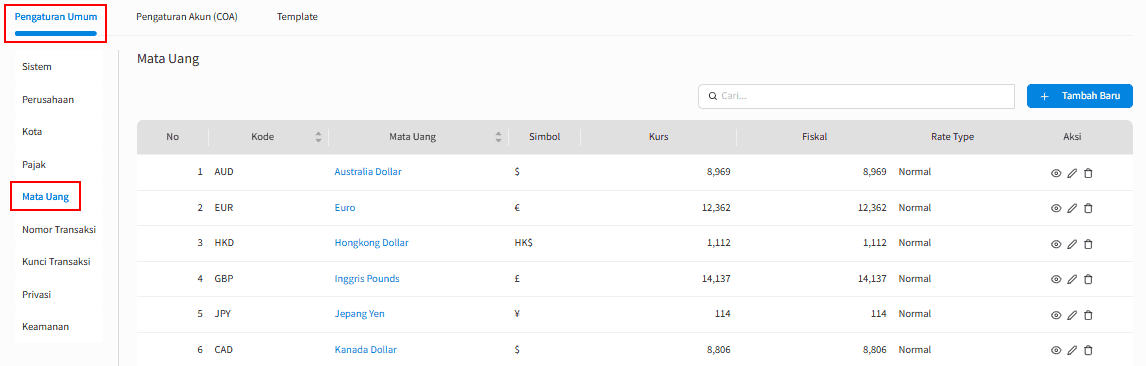The width and height of the screenshot is (1146, 366).
Task: Delete the Euro currency using trash icon
Action: pyautogui.click(x=1088, y=208)
